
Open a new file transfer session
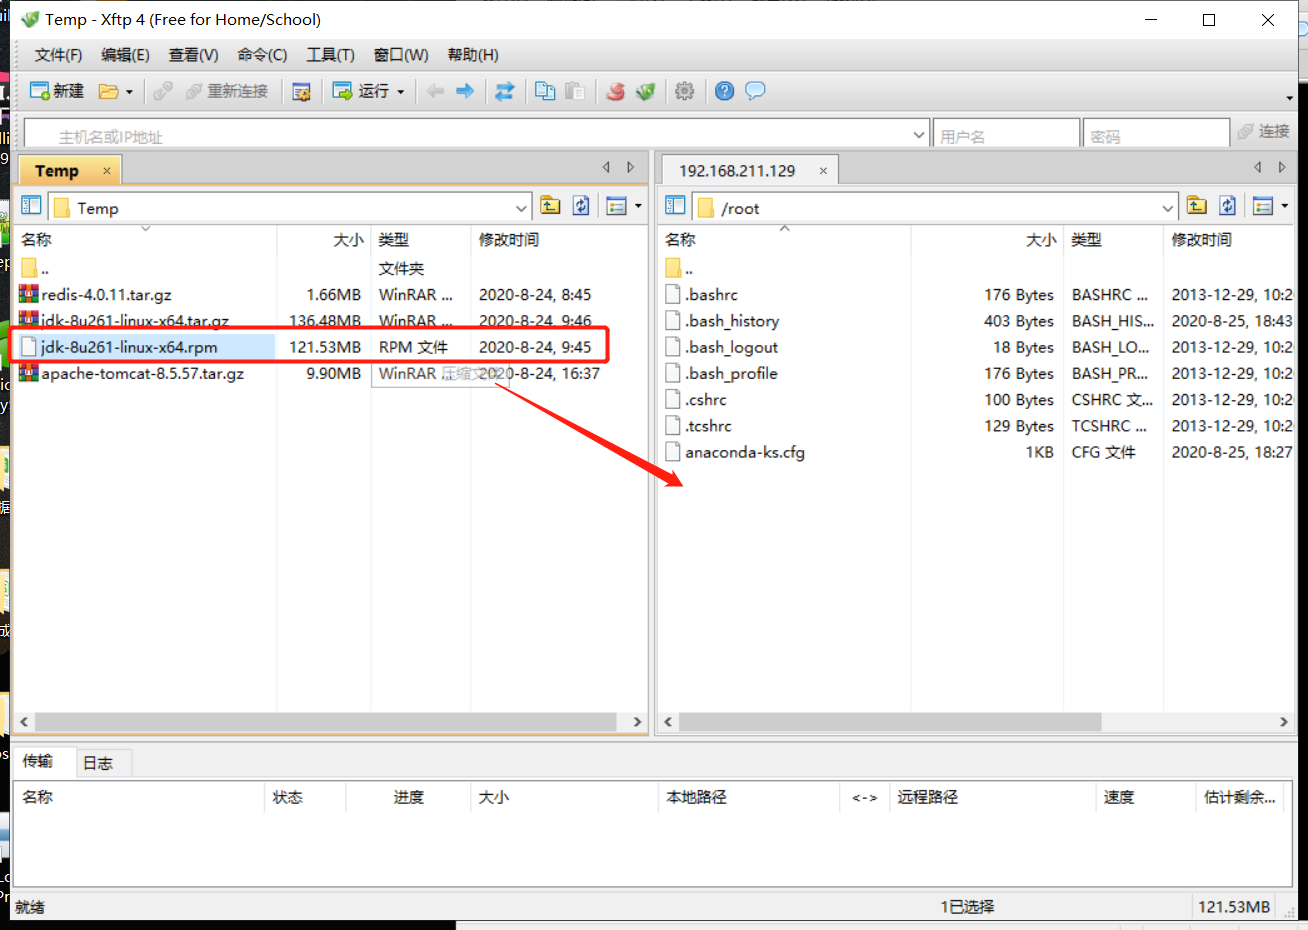[57, 91]
